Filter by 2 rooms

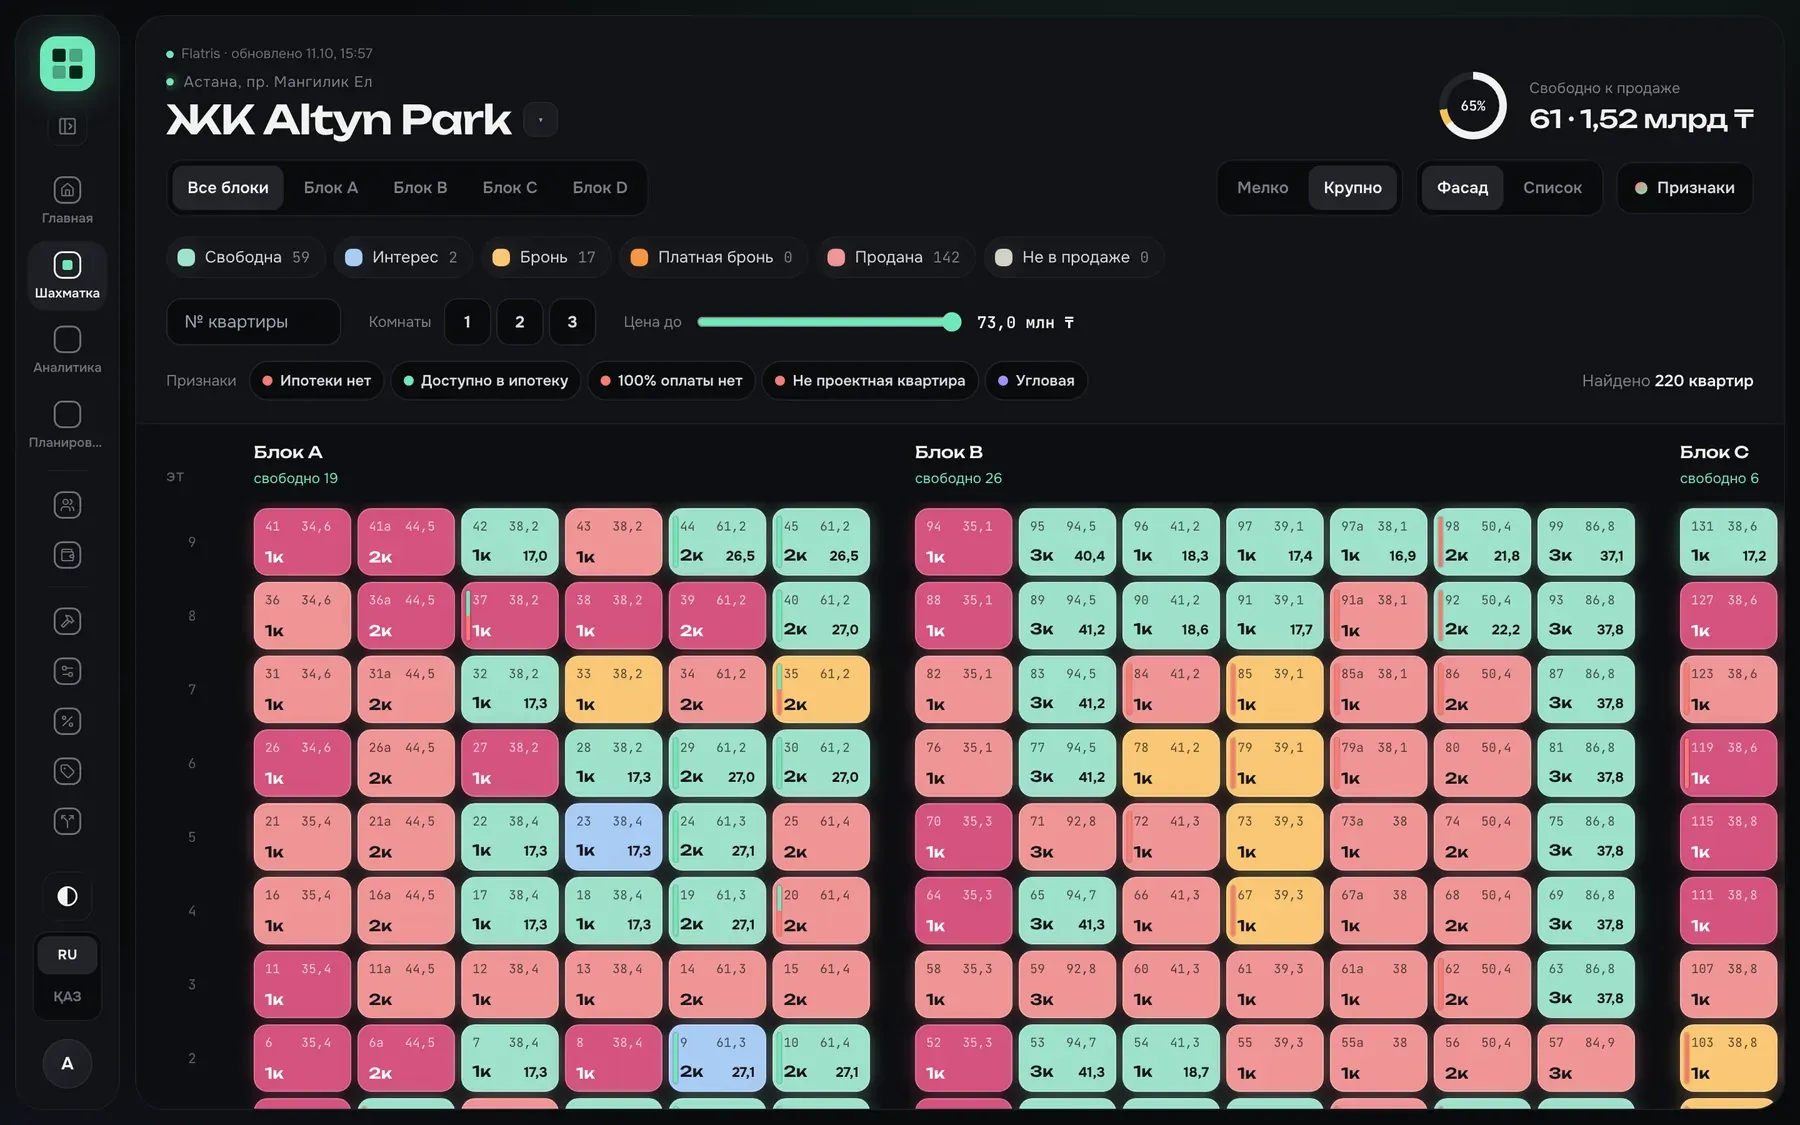(x=520, y=322)
